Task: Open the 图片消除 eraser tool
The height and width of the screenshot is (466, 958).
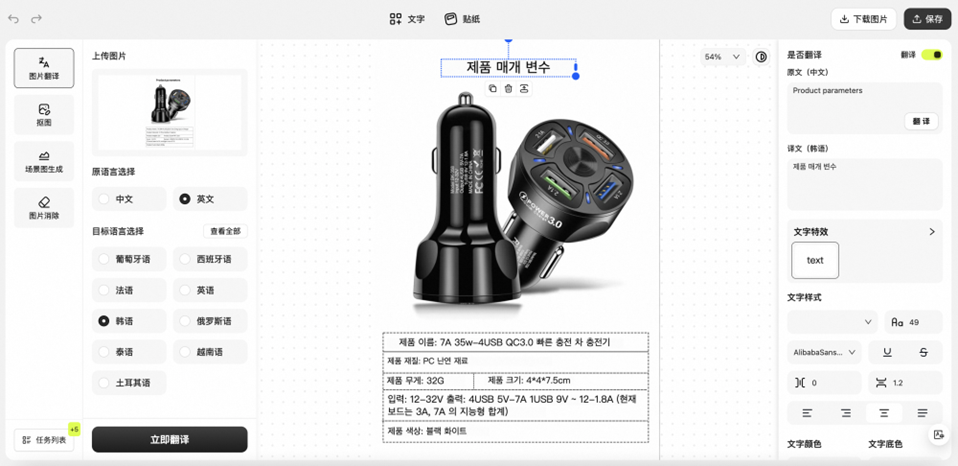Action: (44, 208)
